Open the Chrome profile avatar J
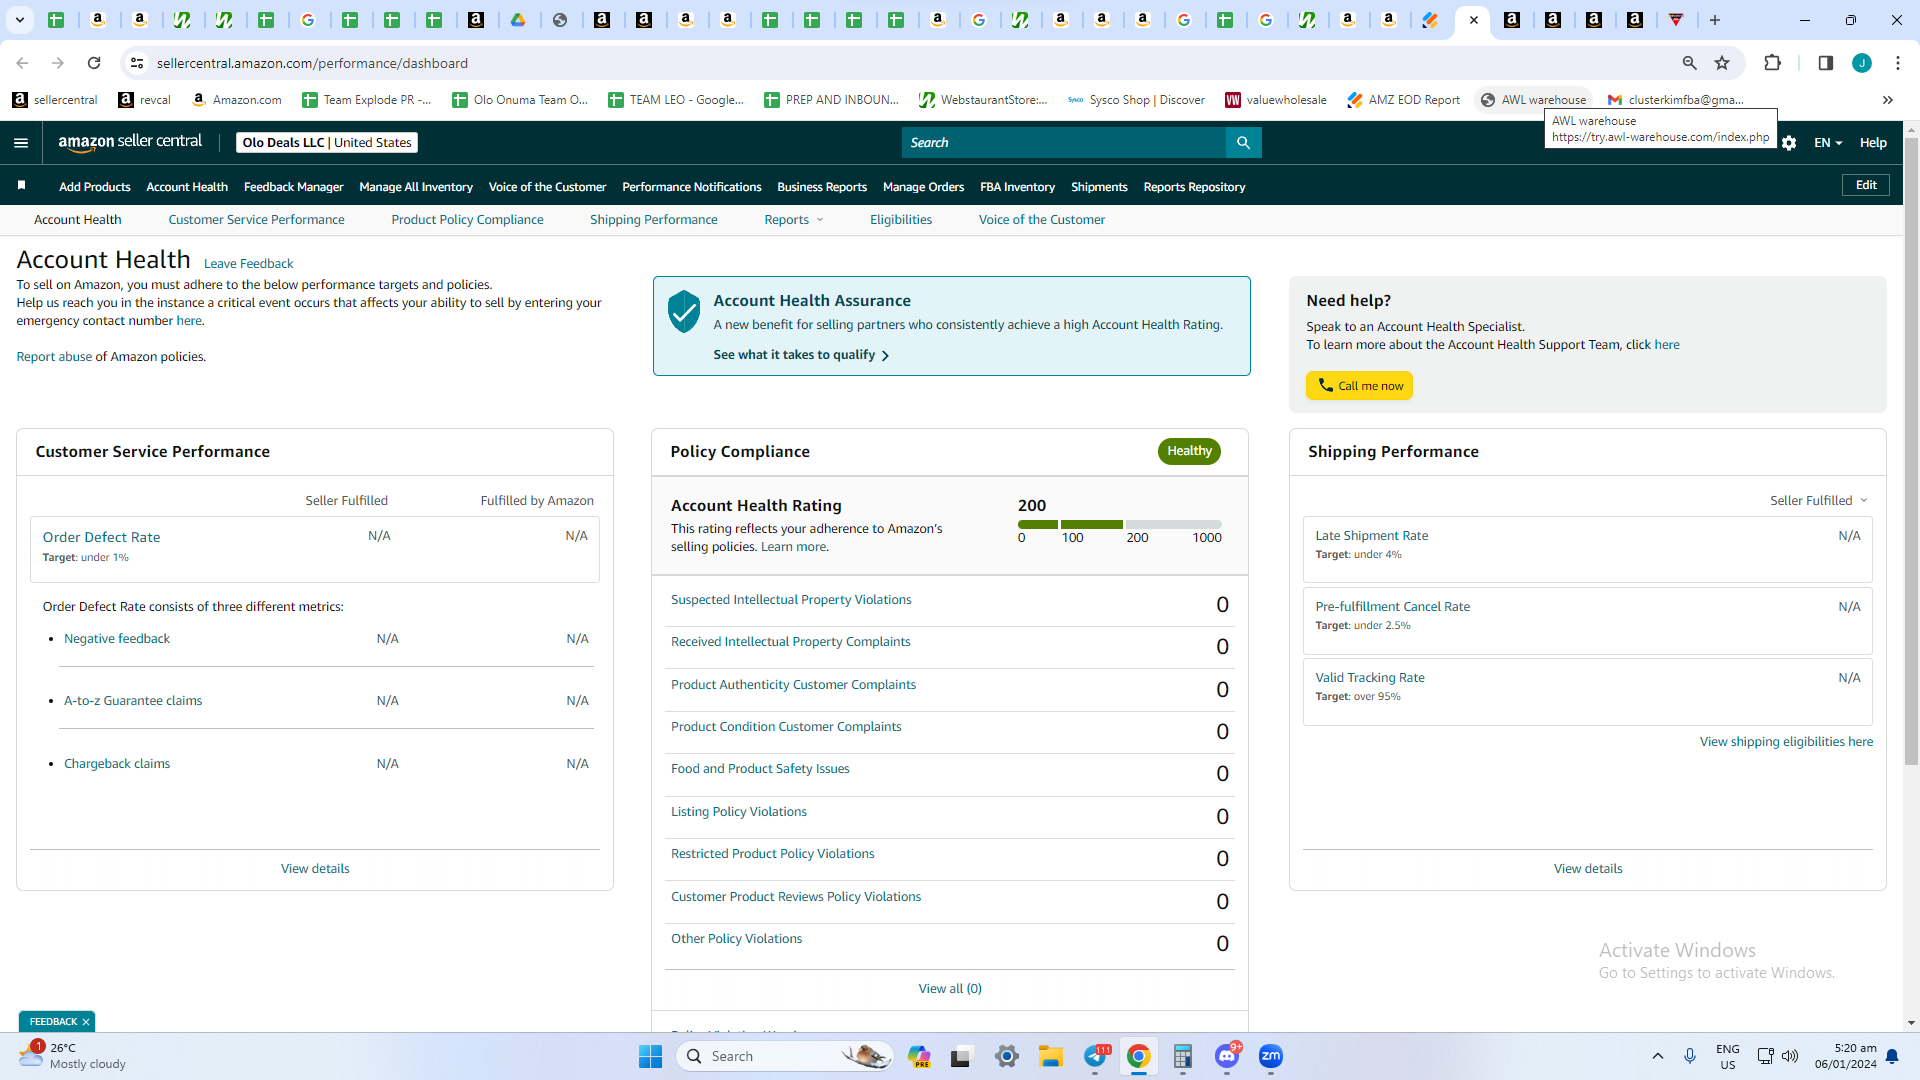Screen dimensions: 1920x1080 pyautogui.click(x=1862, y=63)
